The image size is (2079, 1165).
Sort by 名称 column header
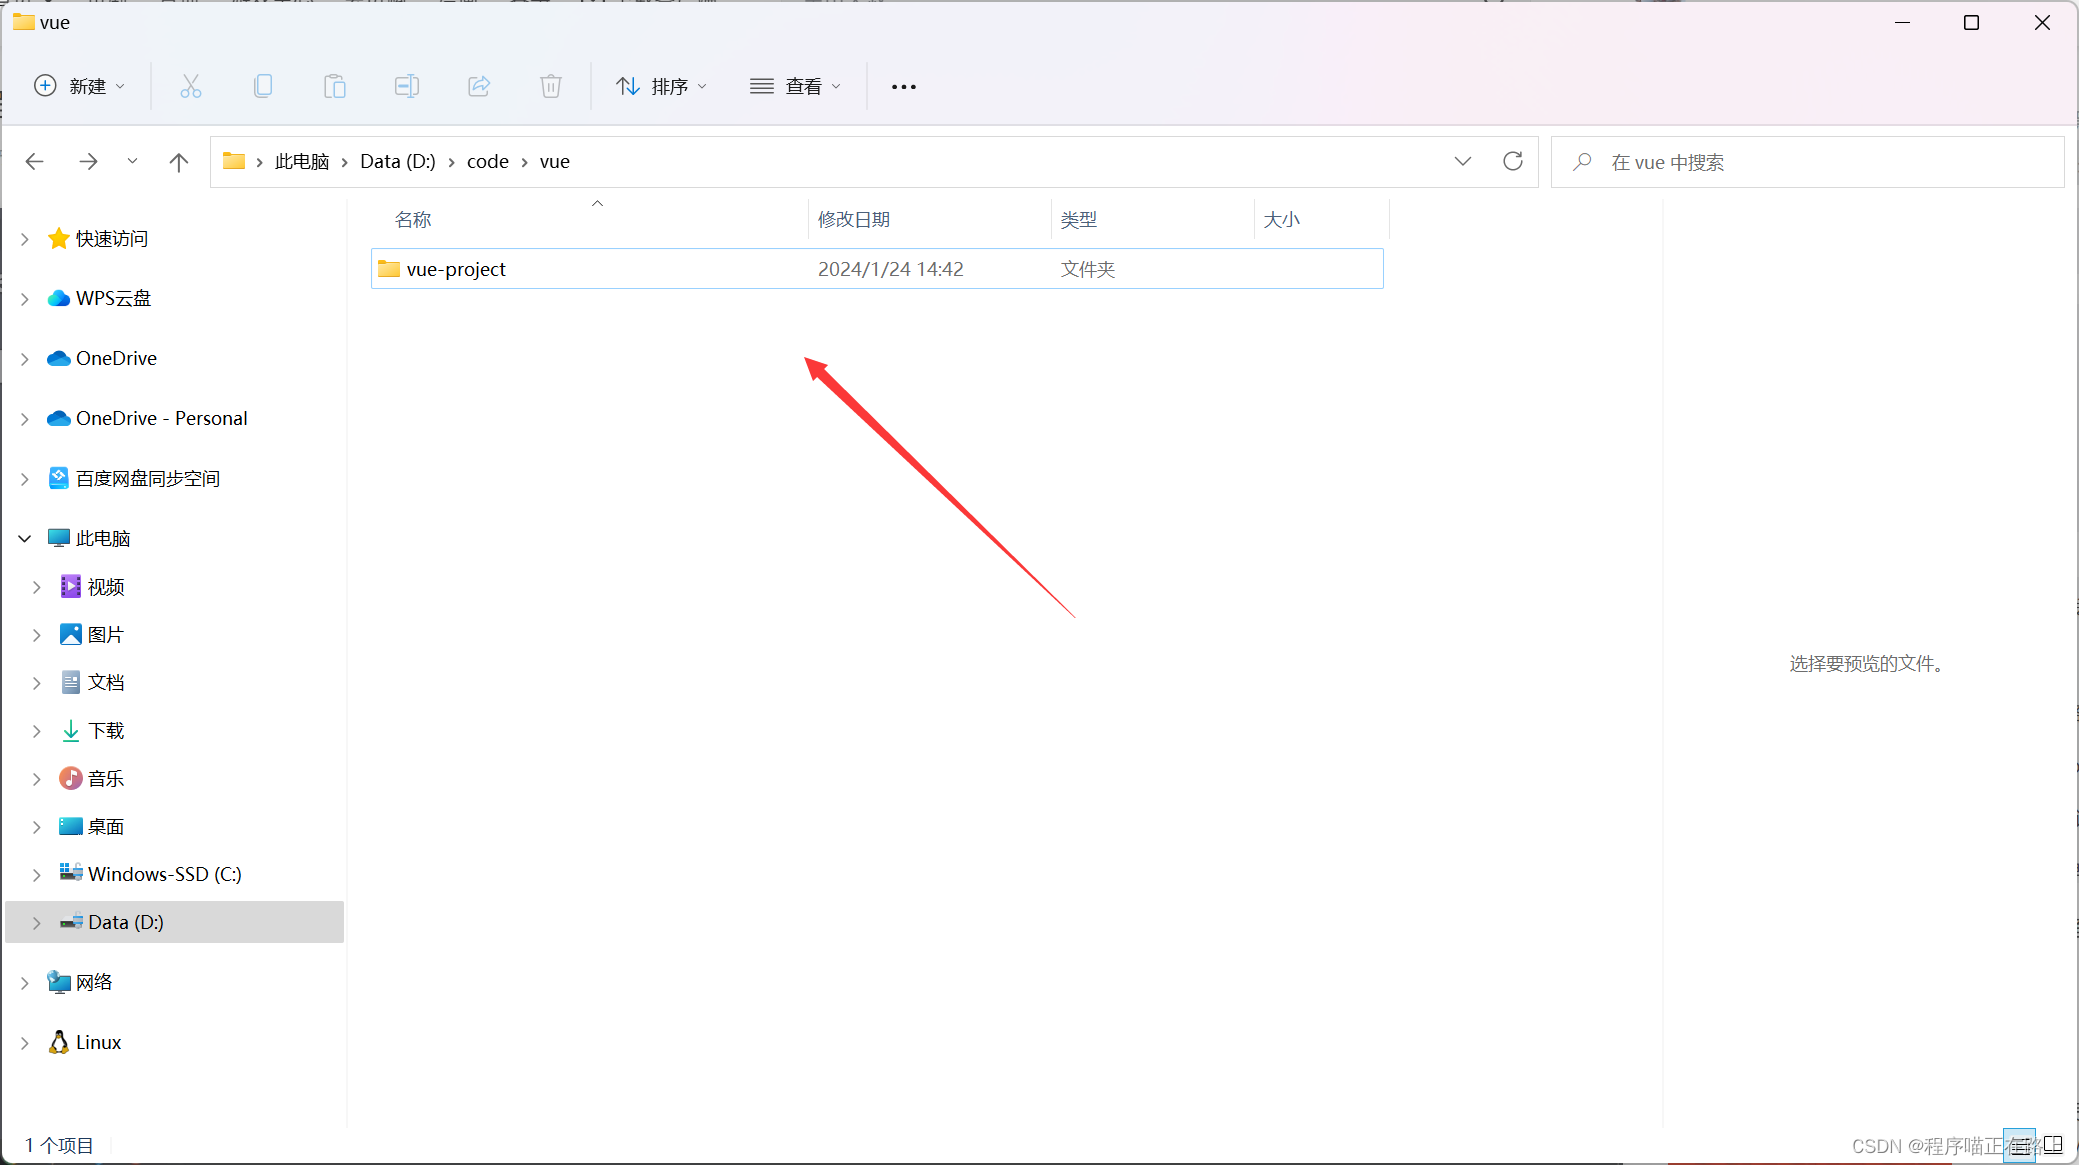click(x=413, y=220)
